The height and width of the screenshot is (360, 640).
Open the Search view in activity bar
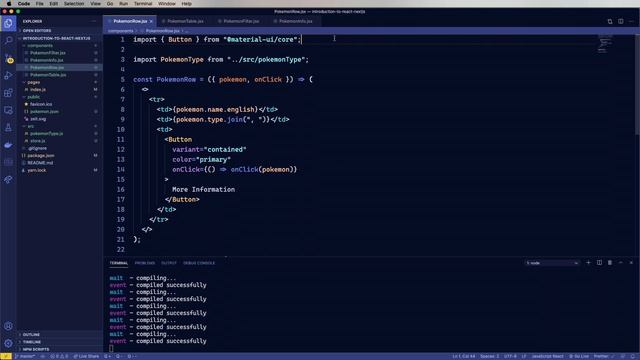(8, 40)
